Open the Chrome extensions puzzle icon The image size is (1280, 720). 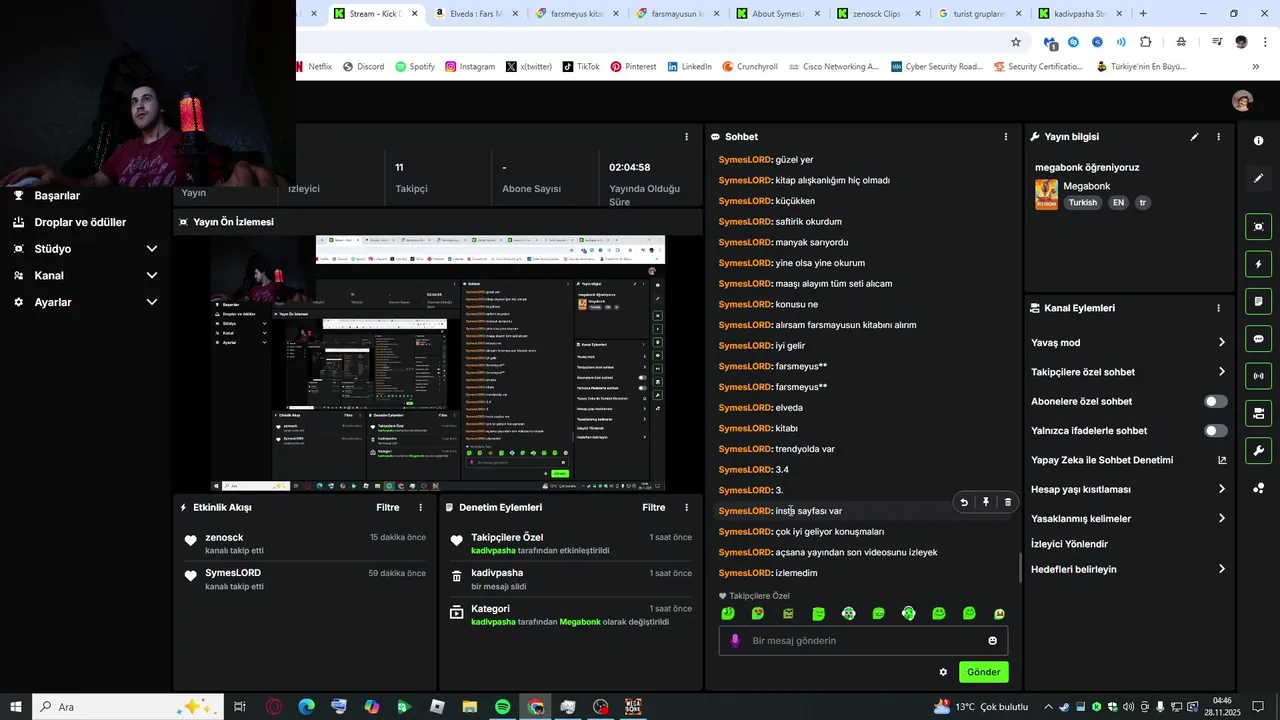coord(1146,42)
